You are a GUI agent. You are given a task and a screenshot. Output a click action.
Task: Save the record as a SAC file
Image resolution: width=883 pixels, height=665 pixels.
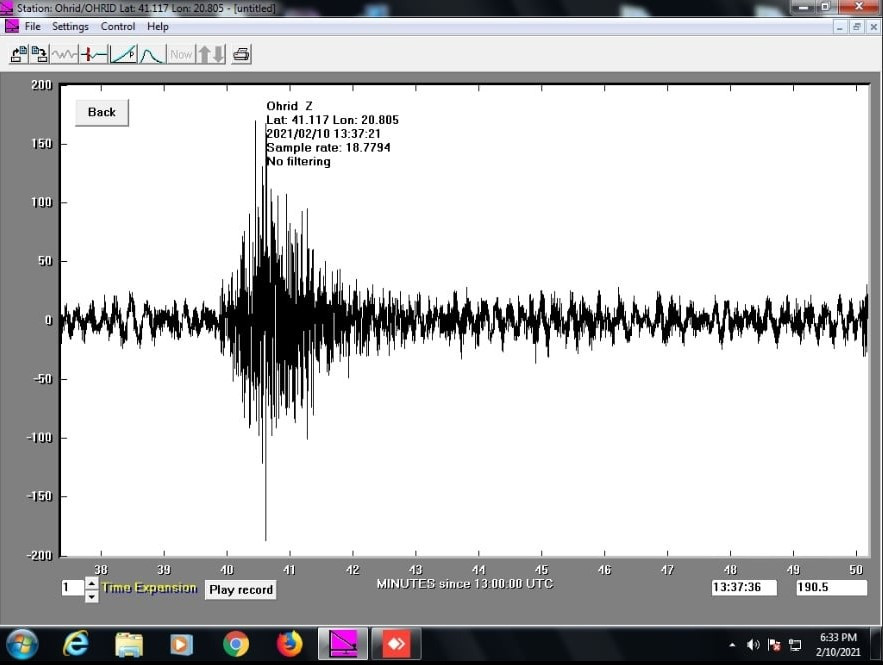tap(17, 54)
